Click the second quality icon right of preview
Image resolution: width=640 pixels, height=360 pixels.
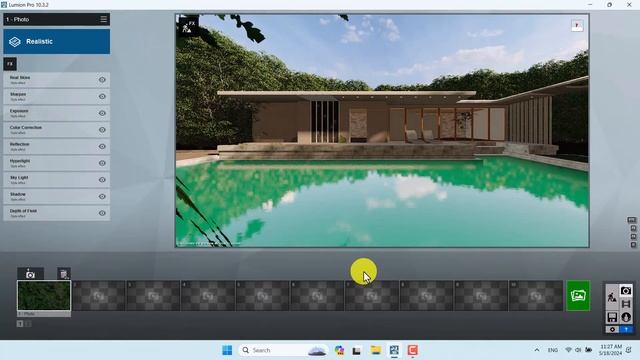(x=633, y=229)
